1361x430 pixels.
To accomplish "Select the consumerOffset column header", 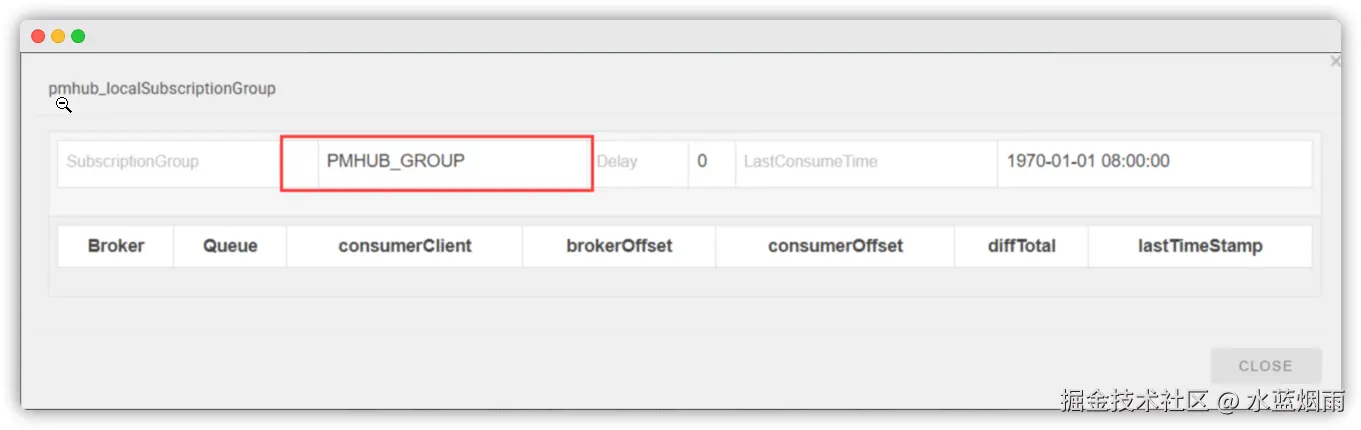I will point(835,246).
